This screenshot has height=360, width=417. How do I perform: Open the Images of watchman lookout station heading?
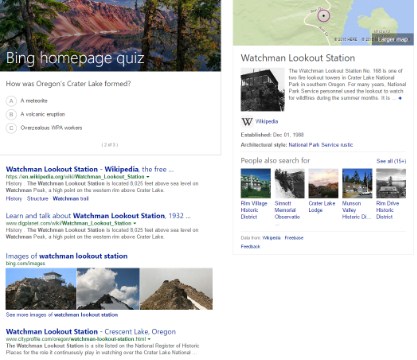click(67, 256)
